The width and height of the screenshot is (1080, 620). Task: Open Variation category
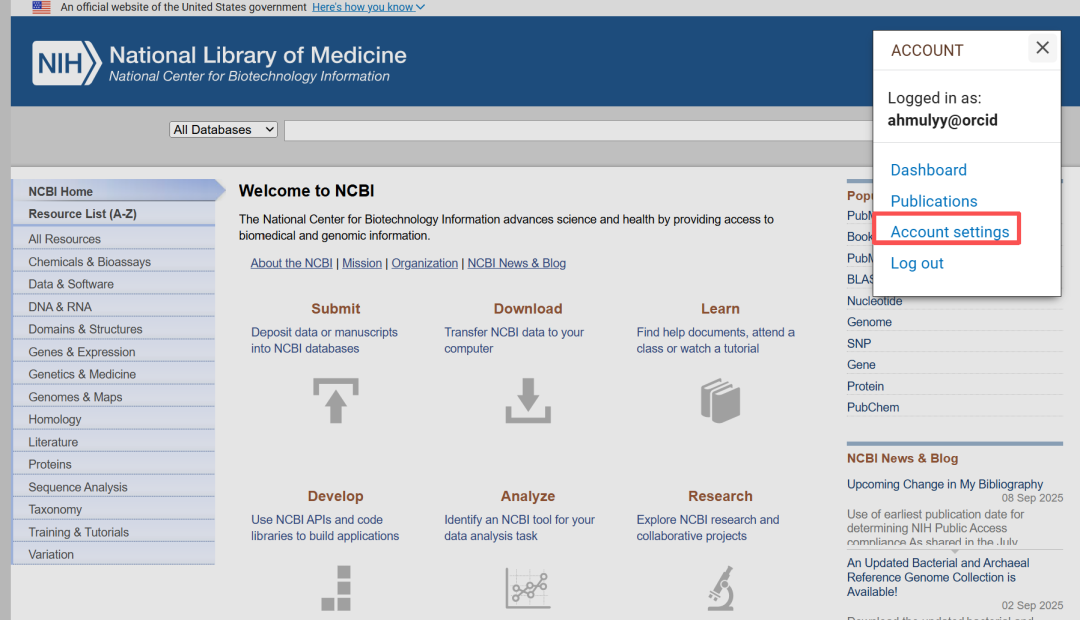tap(114, 555)
